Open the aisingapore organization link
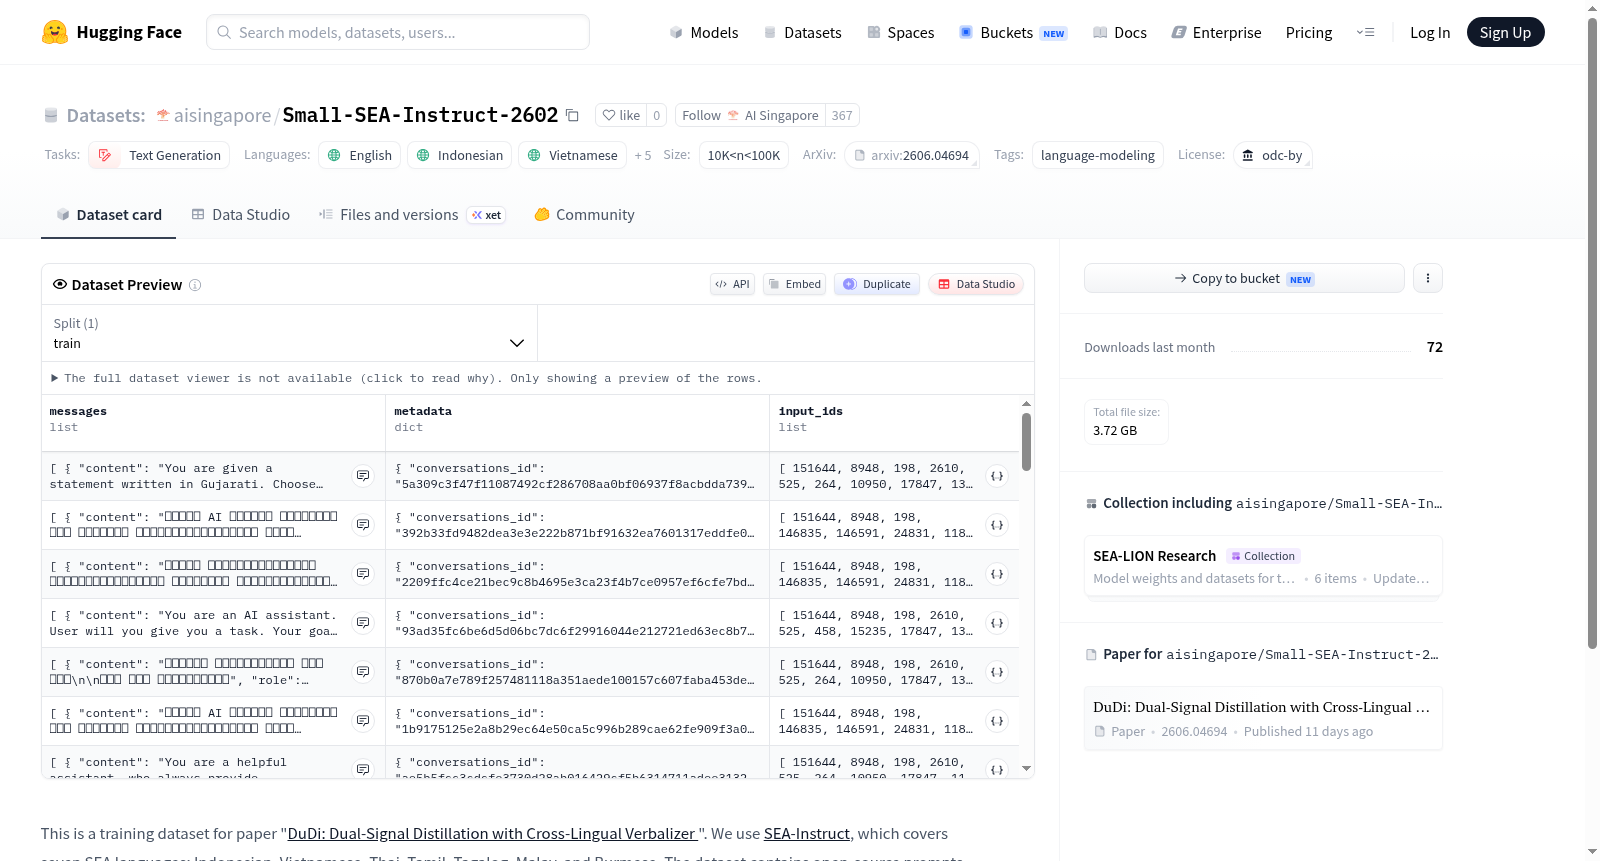The height and width of the screenshot is (861, 1600). click(x=222, y=115)
